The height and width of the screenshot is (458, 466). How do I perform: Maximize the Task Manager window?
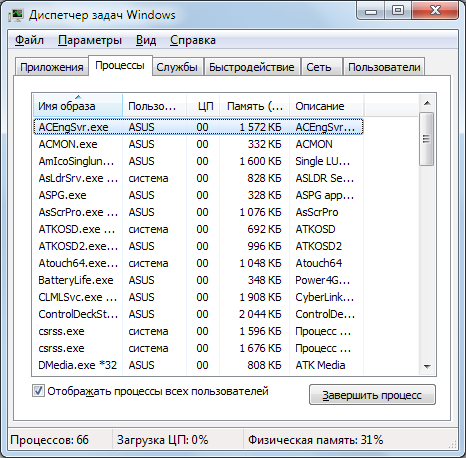398,10
